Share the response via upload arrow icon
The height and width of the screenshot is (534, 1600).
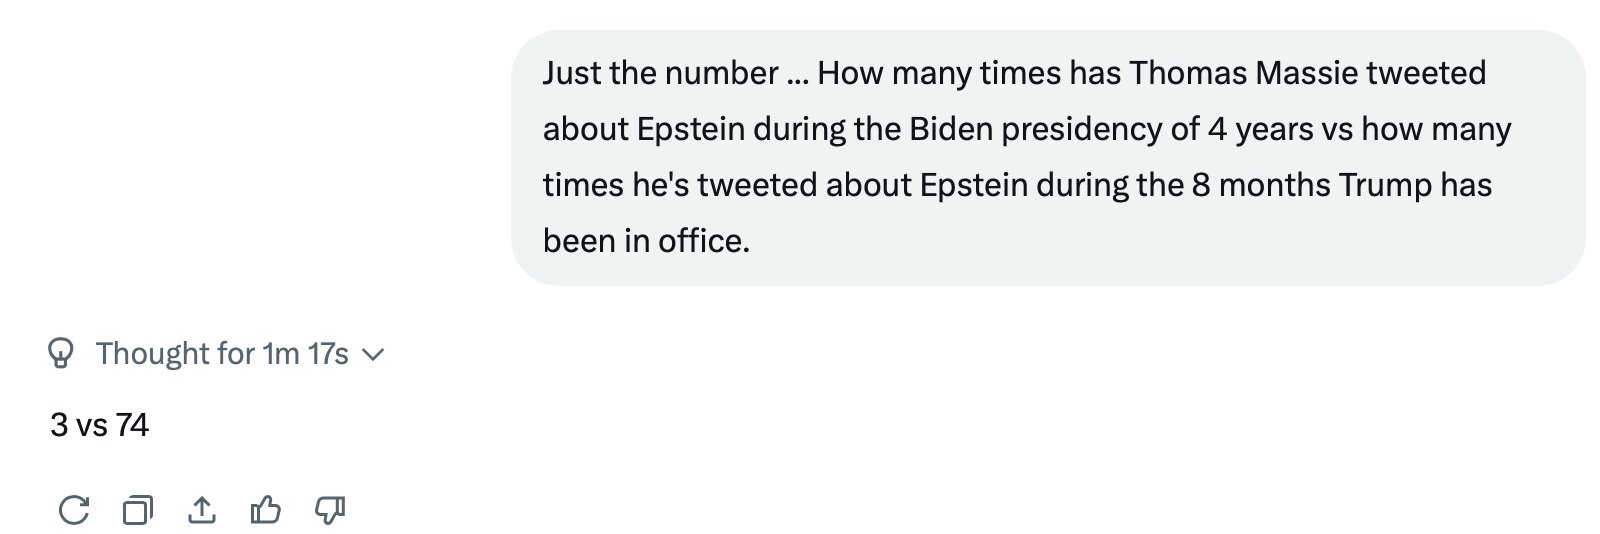tap(202, 510)
